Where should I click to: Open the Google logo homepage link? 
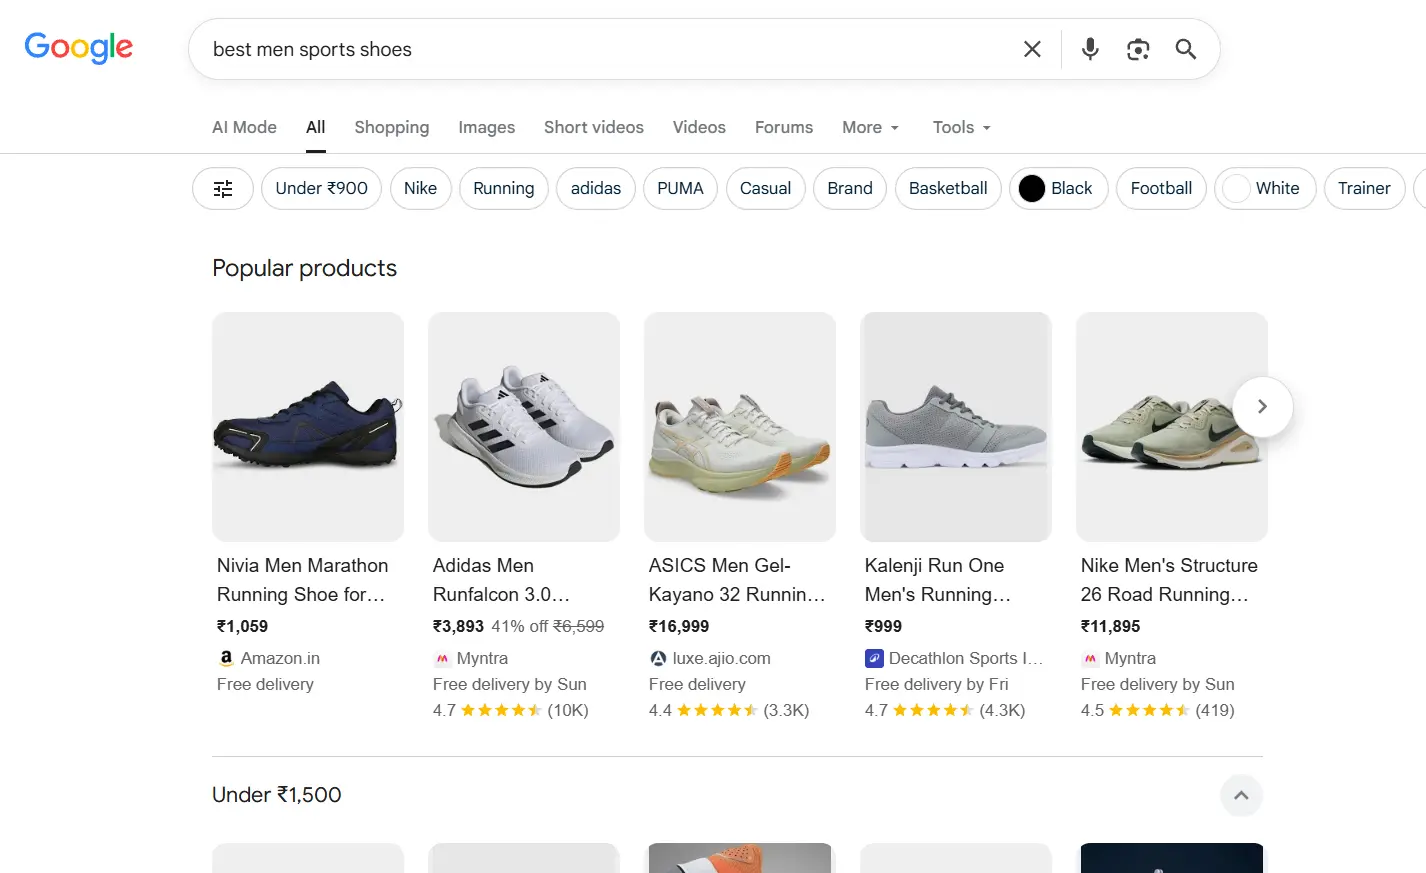79,47
